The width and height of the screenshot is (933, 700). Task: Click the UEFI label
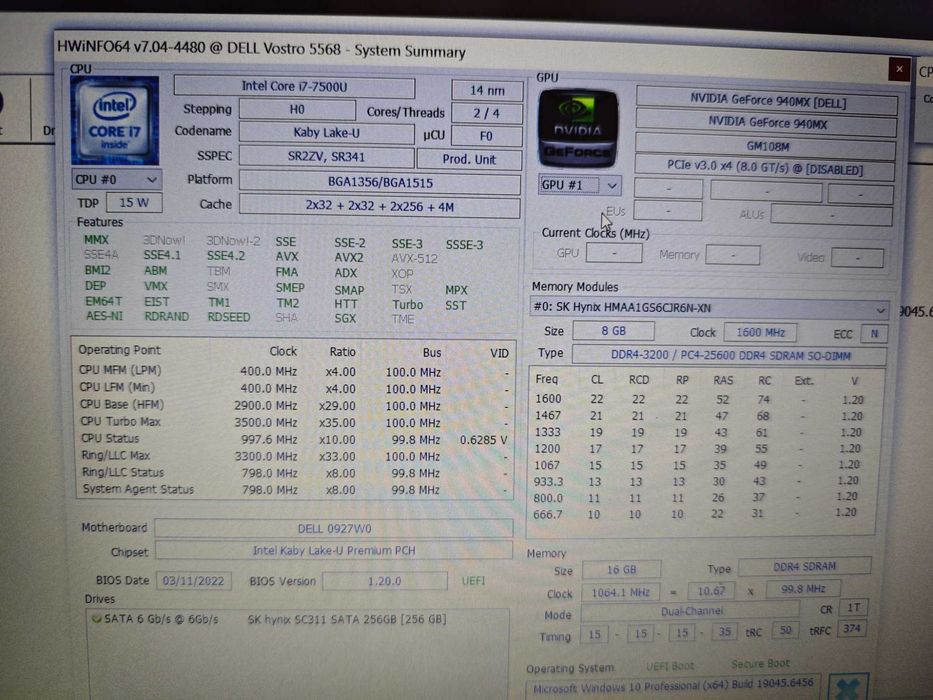[x=473, y=581]
